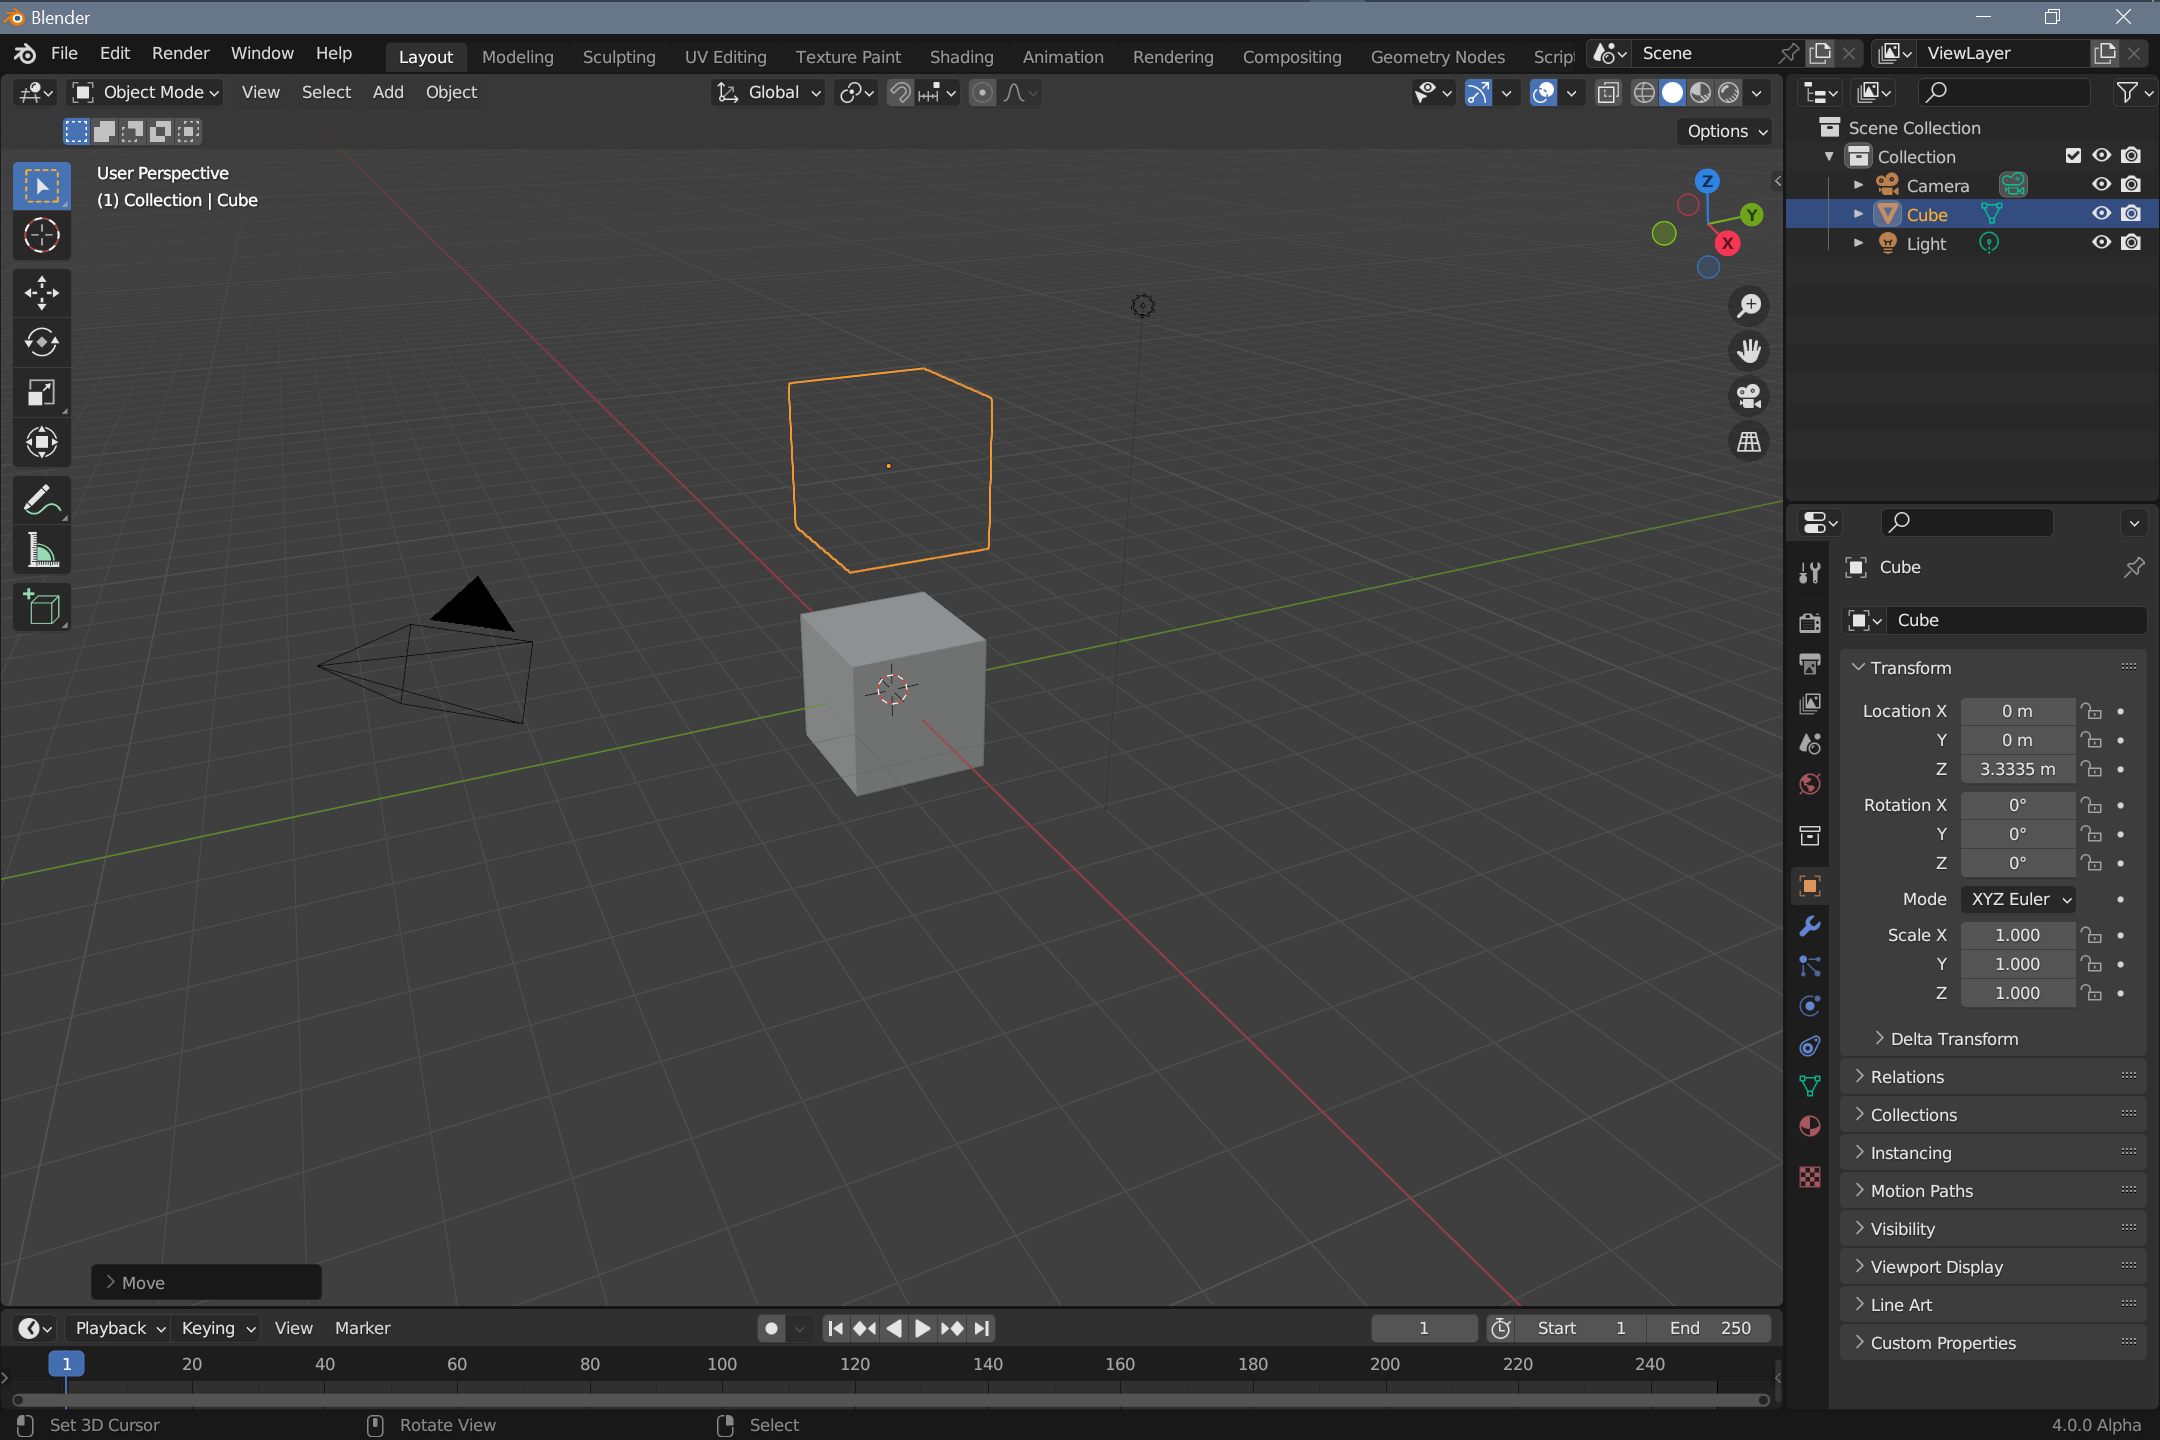The height and width of the screenshot is (1440, 2160).
Task: Lock Location X
Action: [x=2091, y=711]
